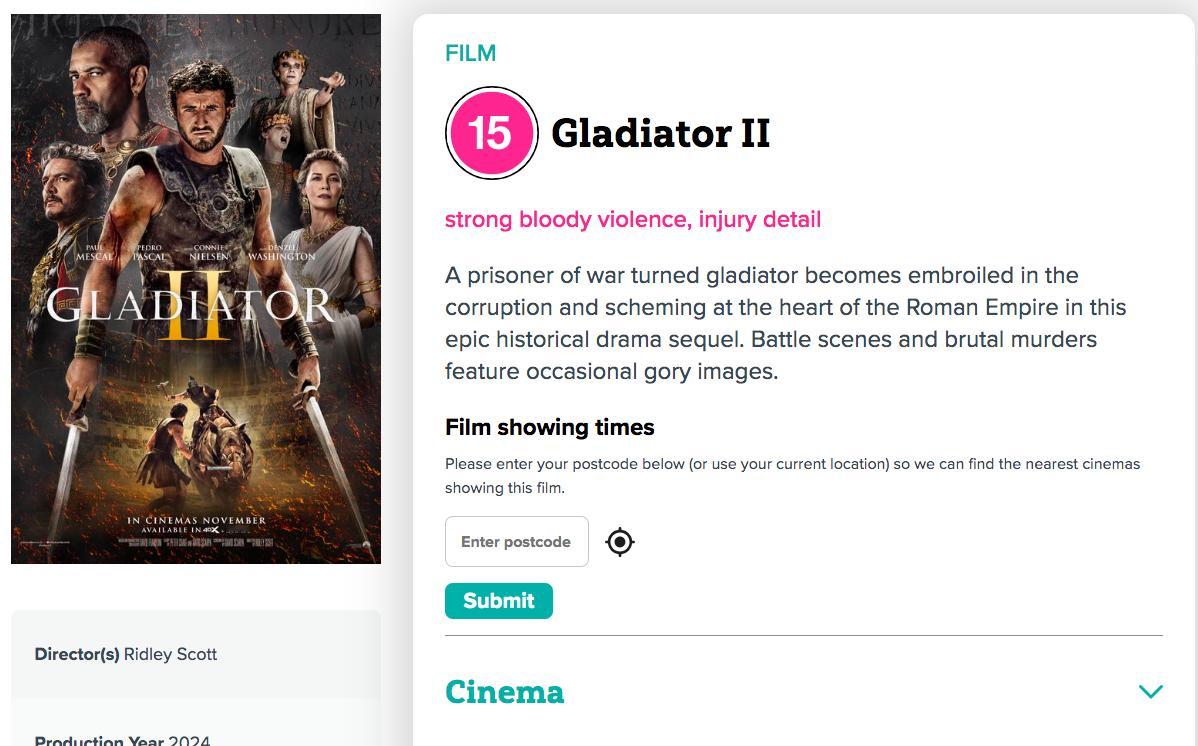Open the Cinema accordion heading

[504, 692]
